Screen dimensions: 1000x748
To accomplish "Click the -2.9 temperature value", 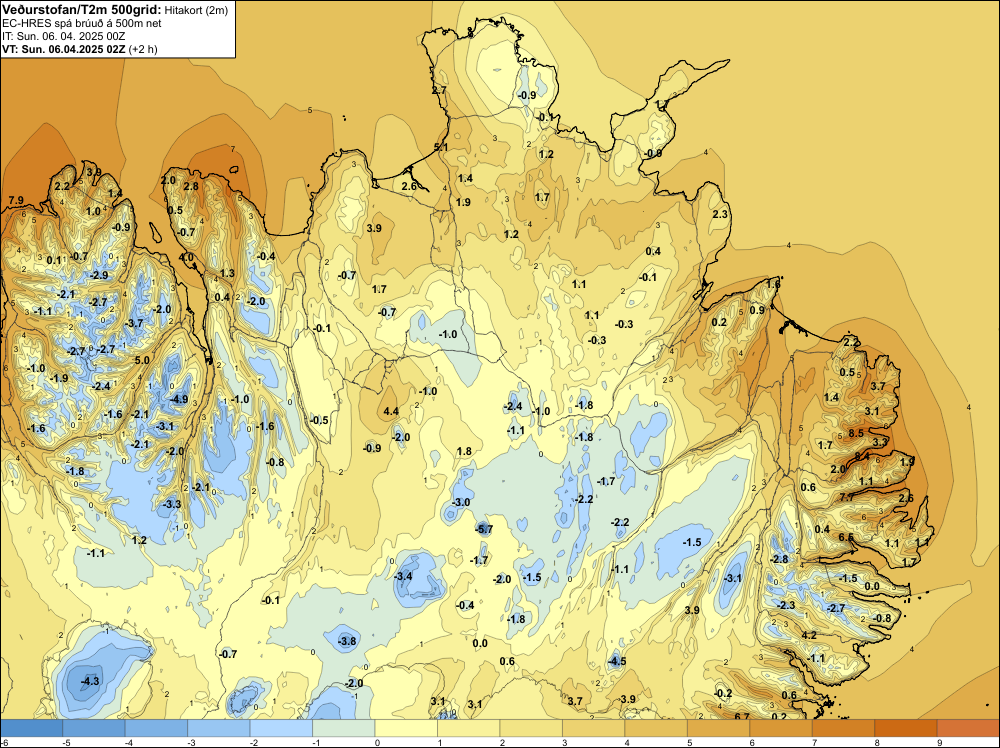I will (x=99, y=275).
